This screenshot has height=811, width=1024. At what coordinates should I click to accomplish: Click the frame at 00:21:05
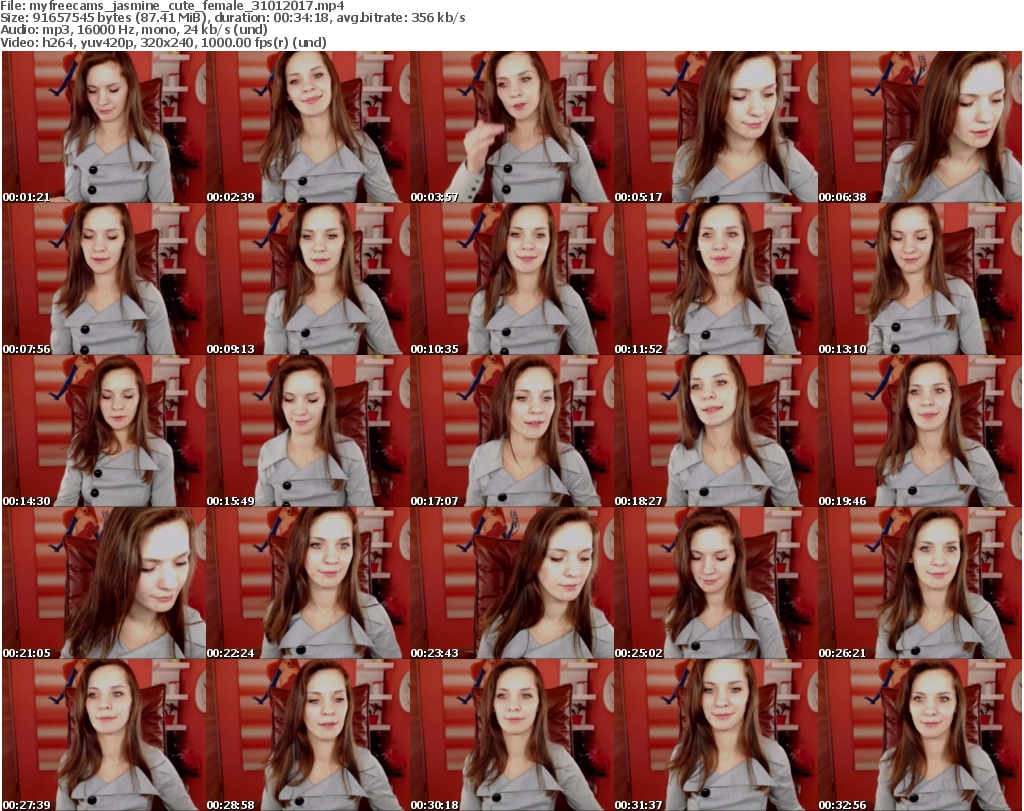[x=103, y=583]
